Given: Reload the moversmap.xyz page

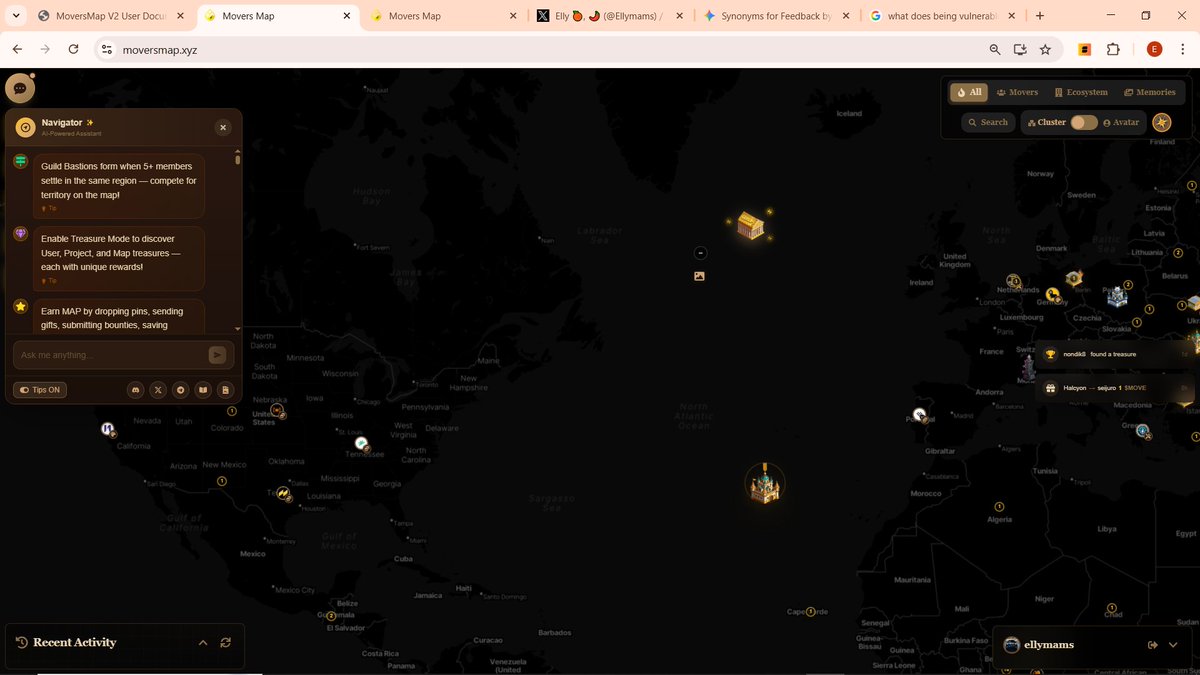Looking at the screenshot, I should click(73, 49).
